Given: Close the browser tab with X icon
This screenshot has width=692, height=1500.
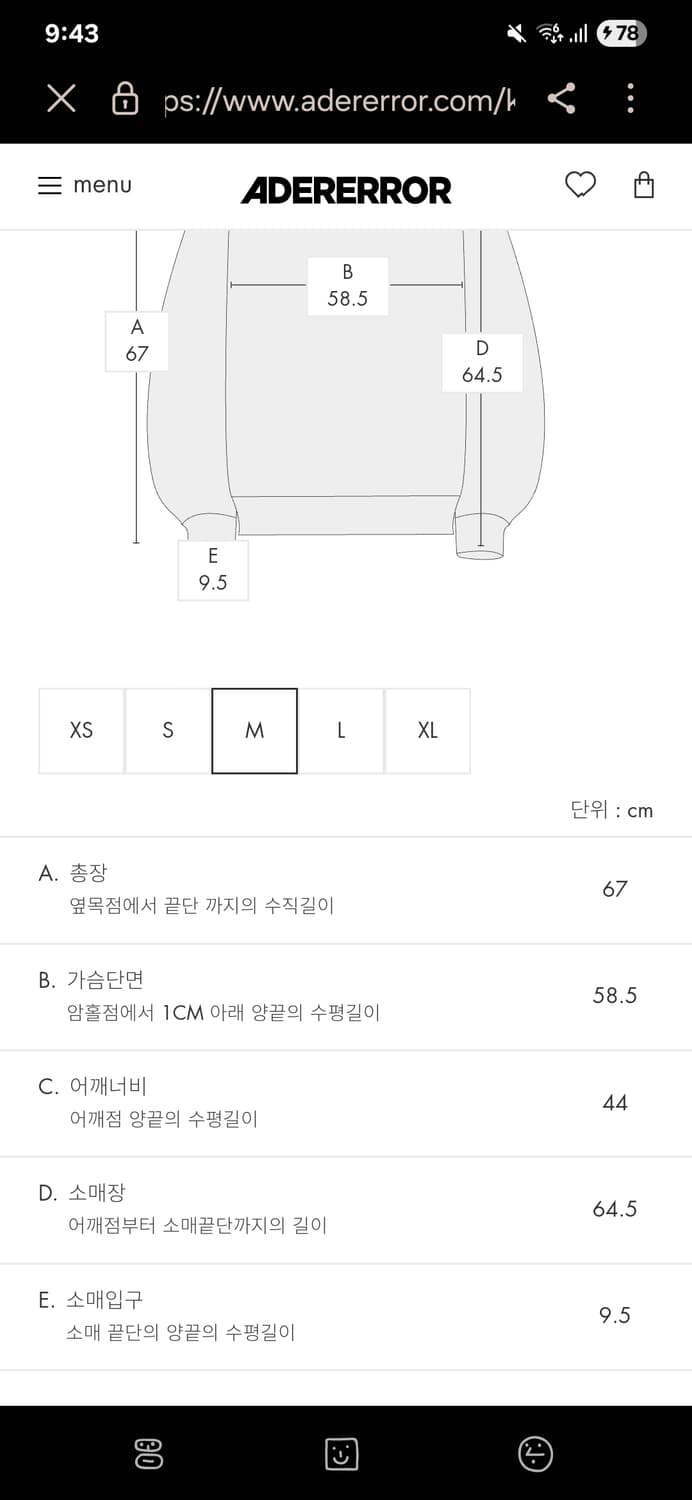Looking at the screenshot, I should [61, 98].
